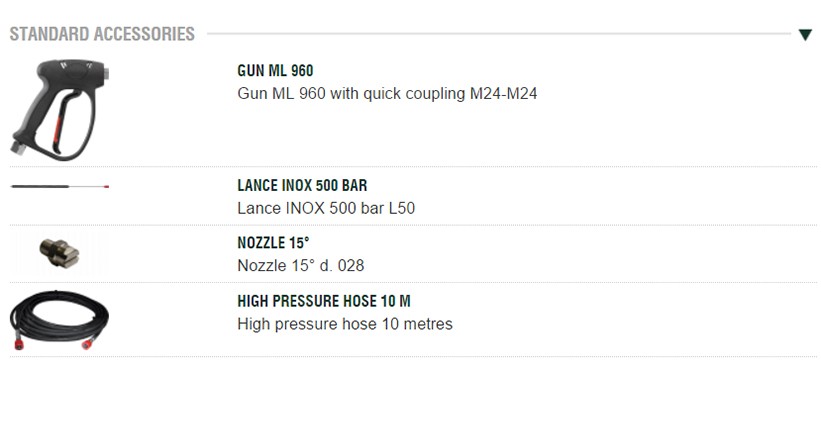Select the NOZZLE 15° title

[273, 243]
